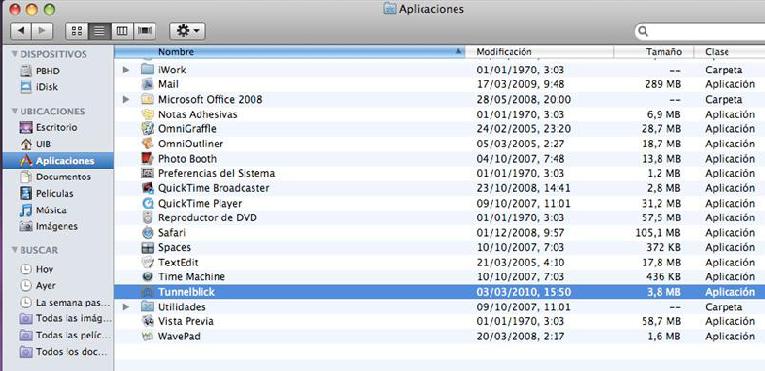Select the Utilidades folder icon
Image resolution: width=765 pixels, height=371 pixels.
pos(147,307)
